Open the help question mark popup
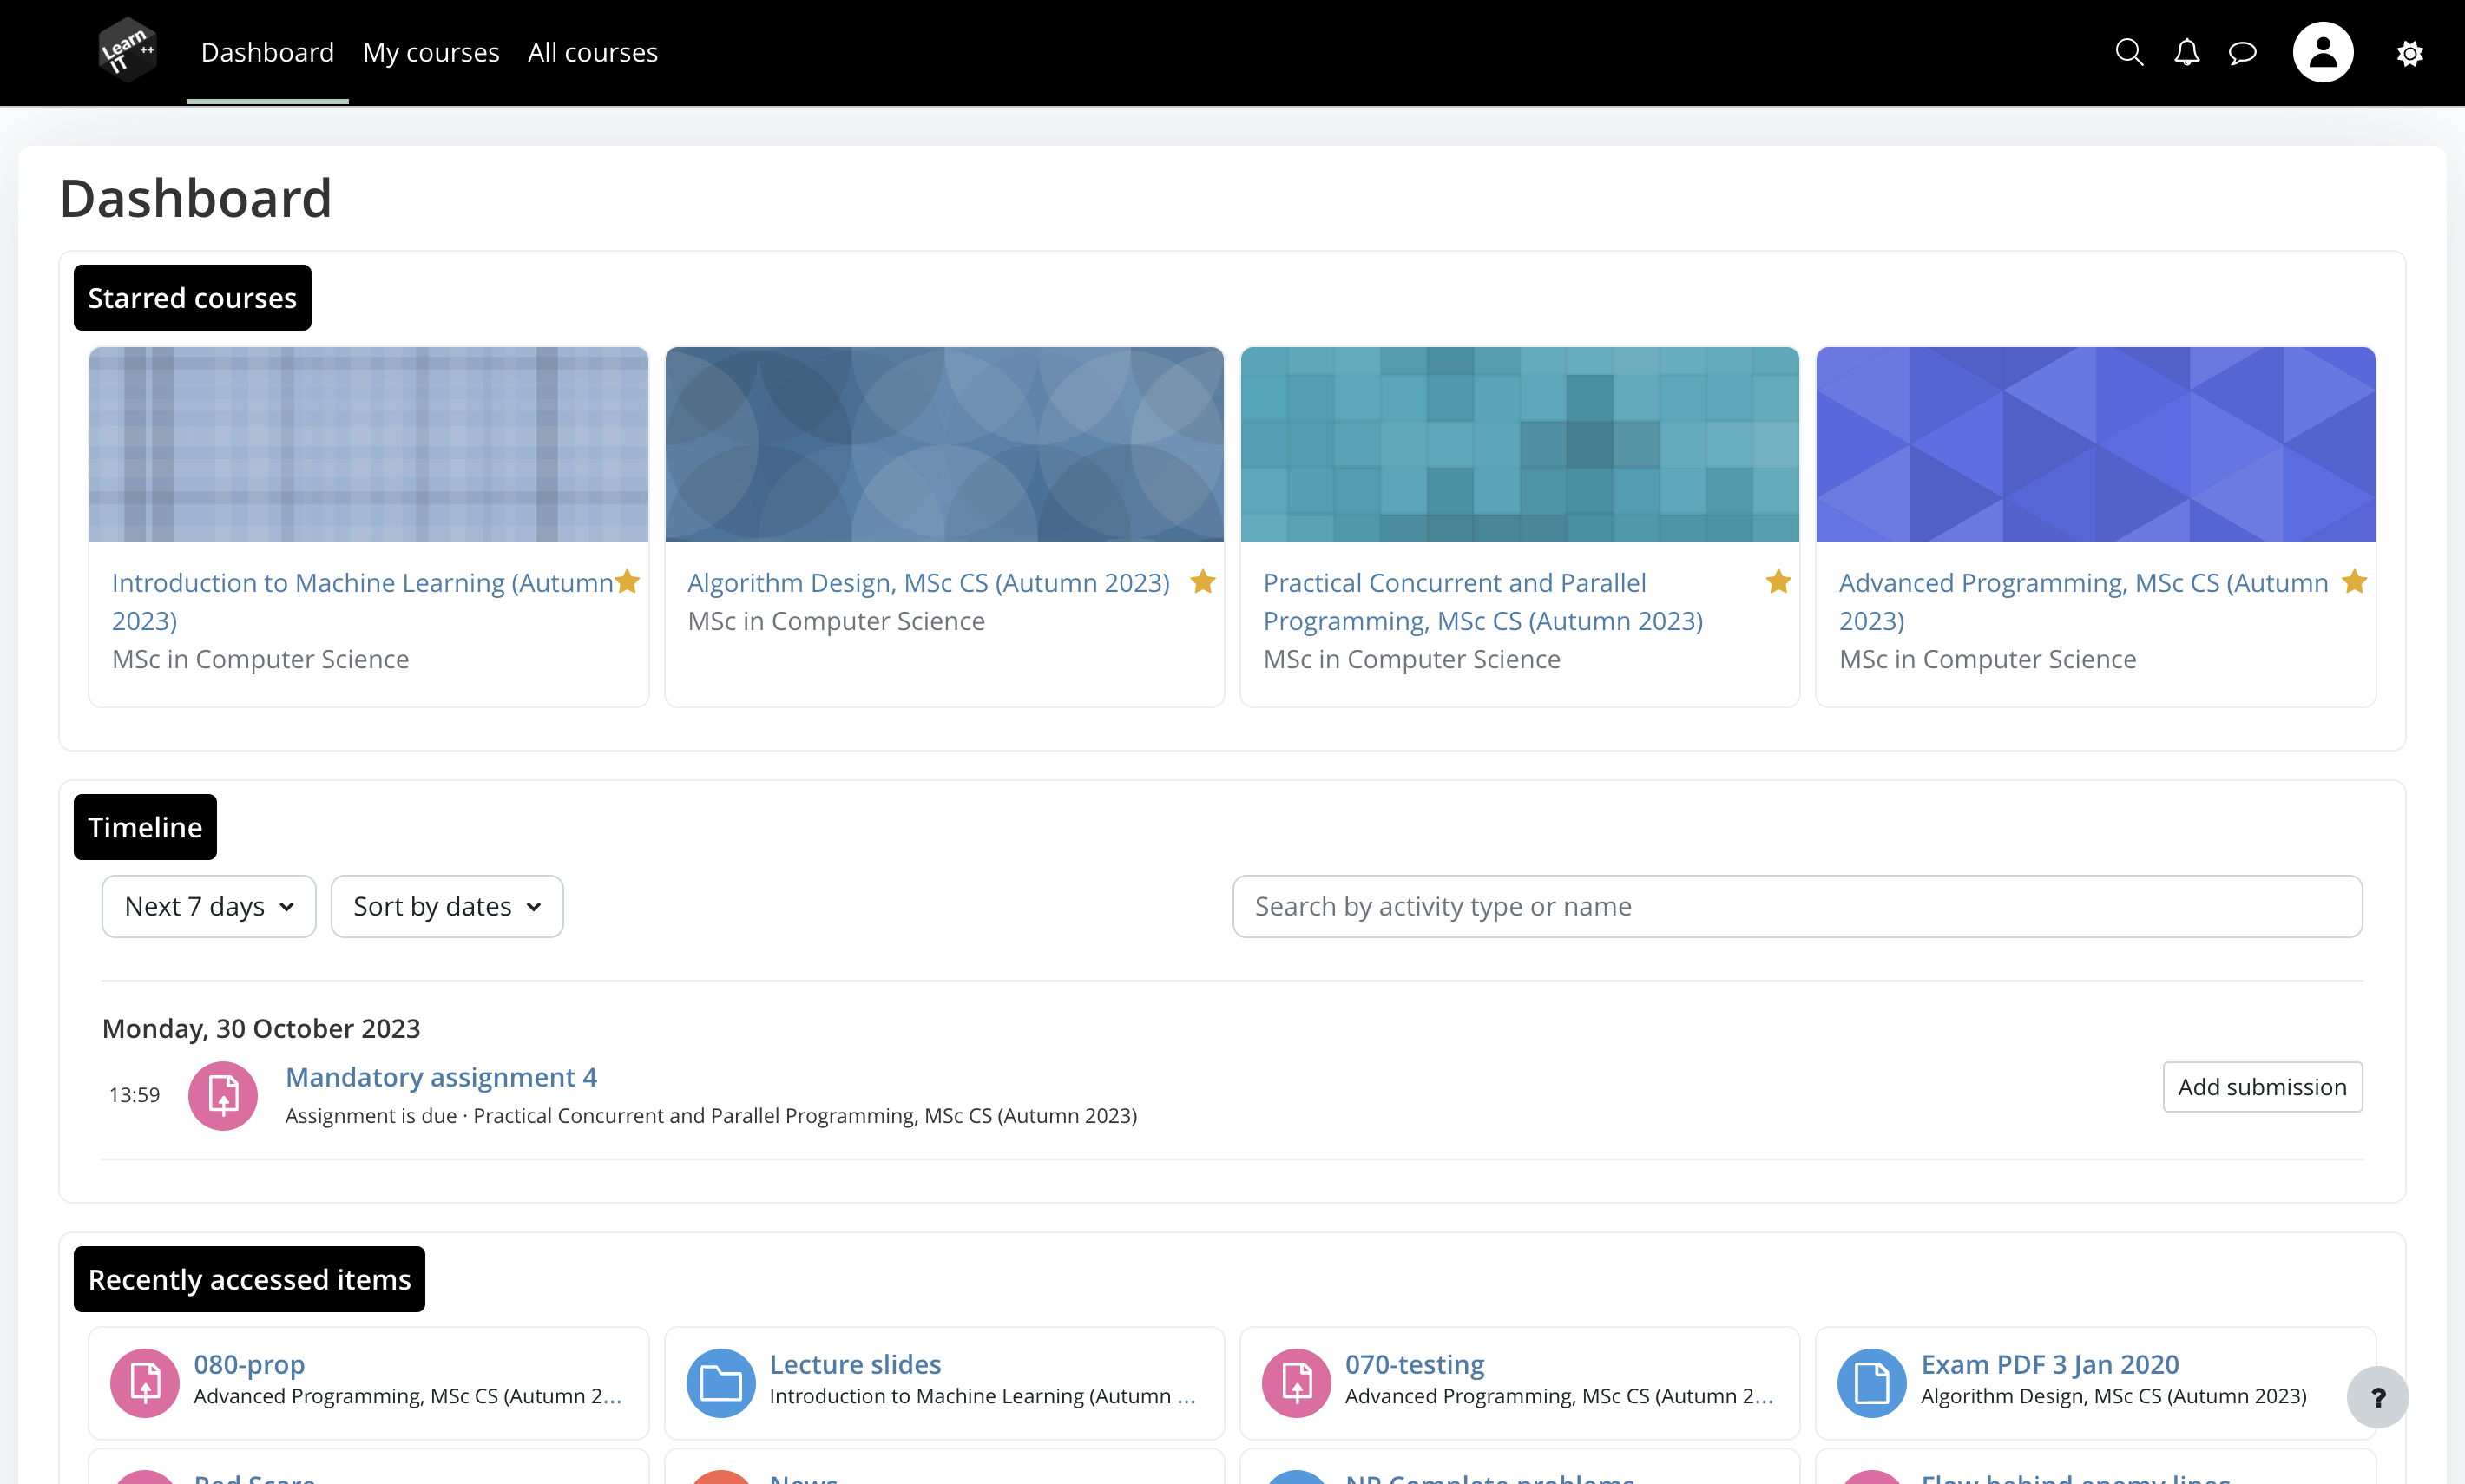The image size is (2465, 1484). point(2378,1397)
